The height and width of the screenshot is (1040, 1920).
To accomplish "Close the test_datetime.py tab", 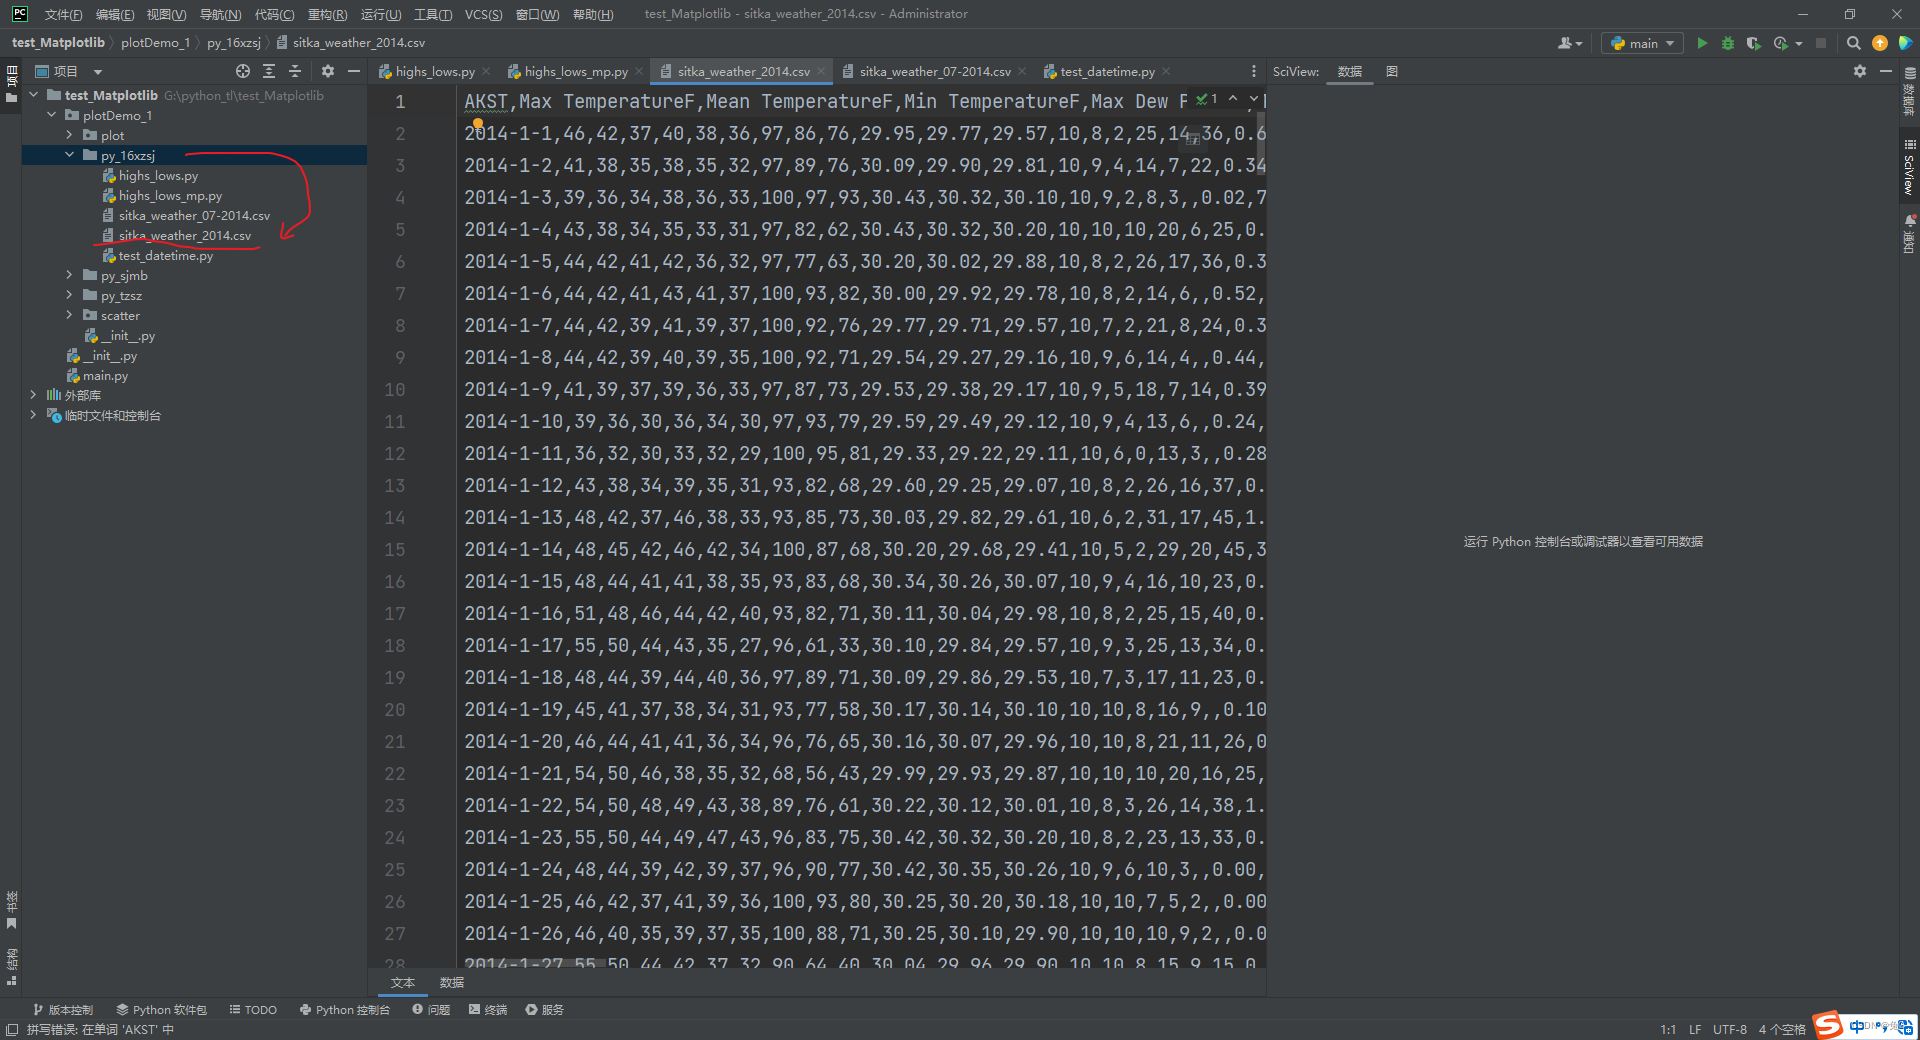I will click(1166, 71).
